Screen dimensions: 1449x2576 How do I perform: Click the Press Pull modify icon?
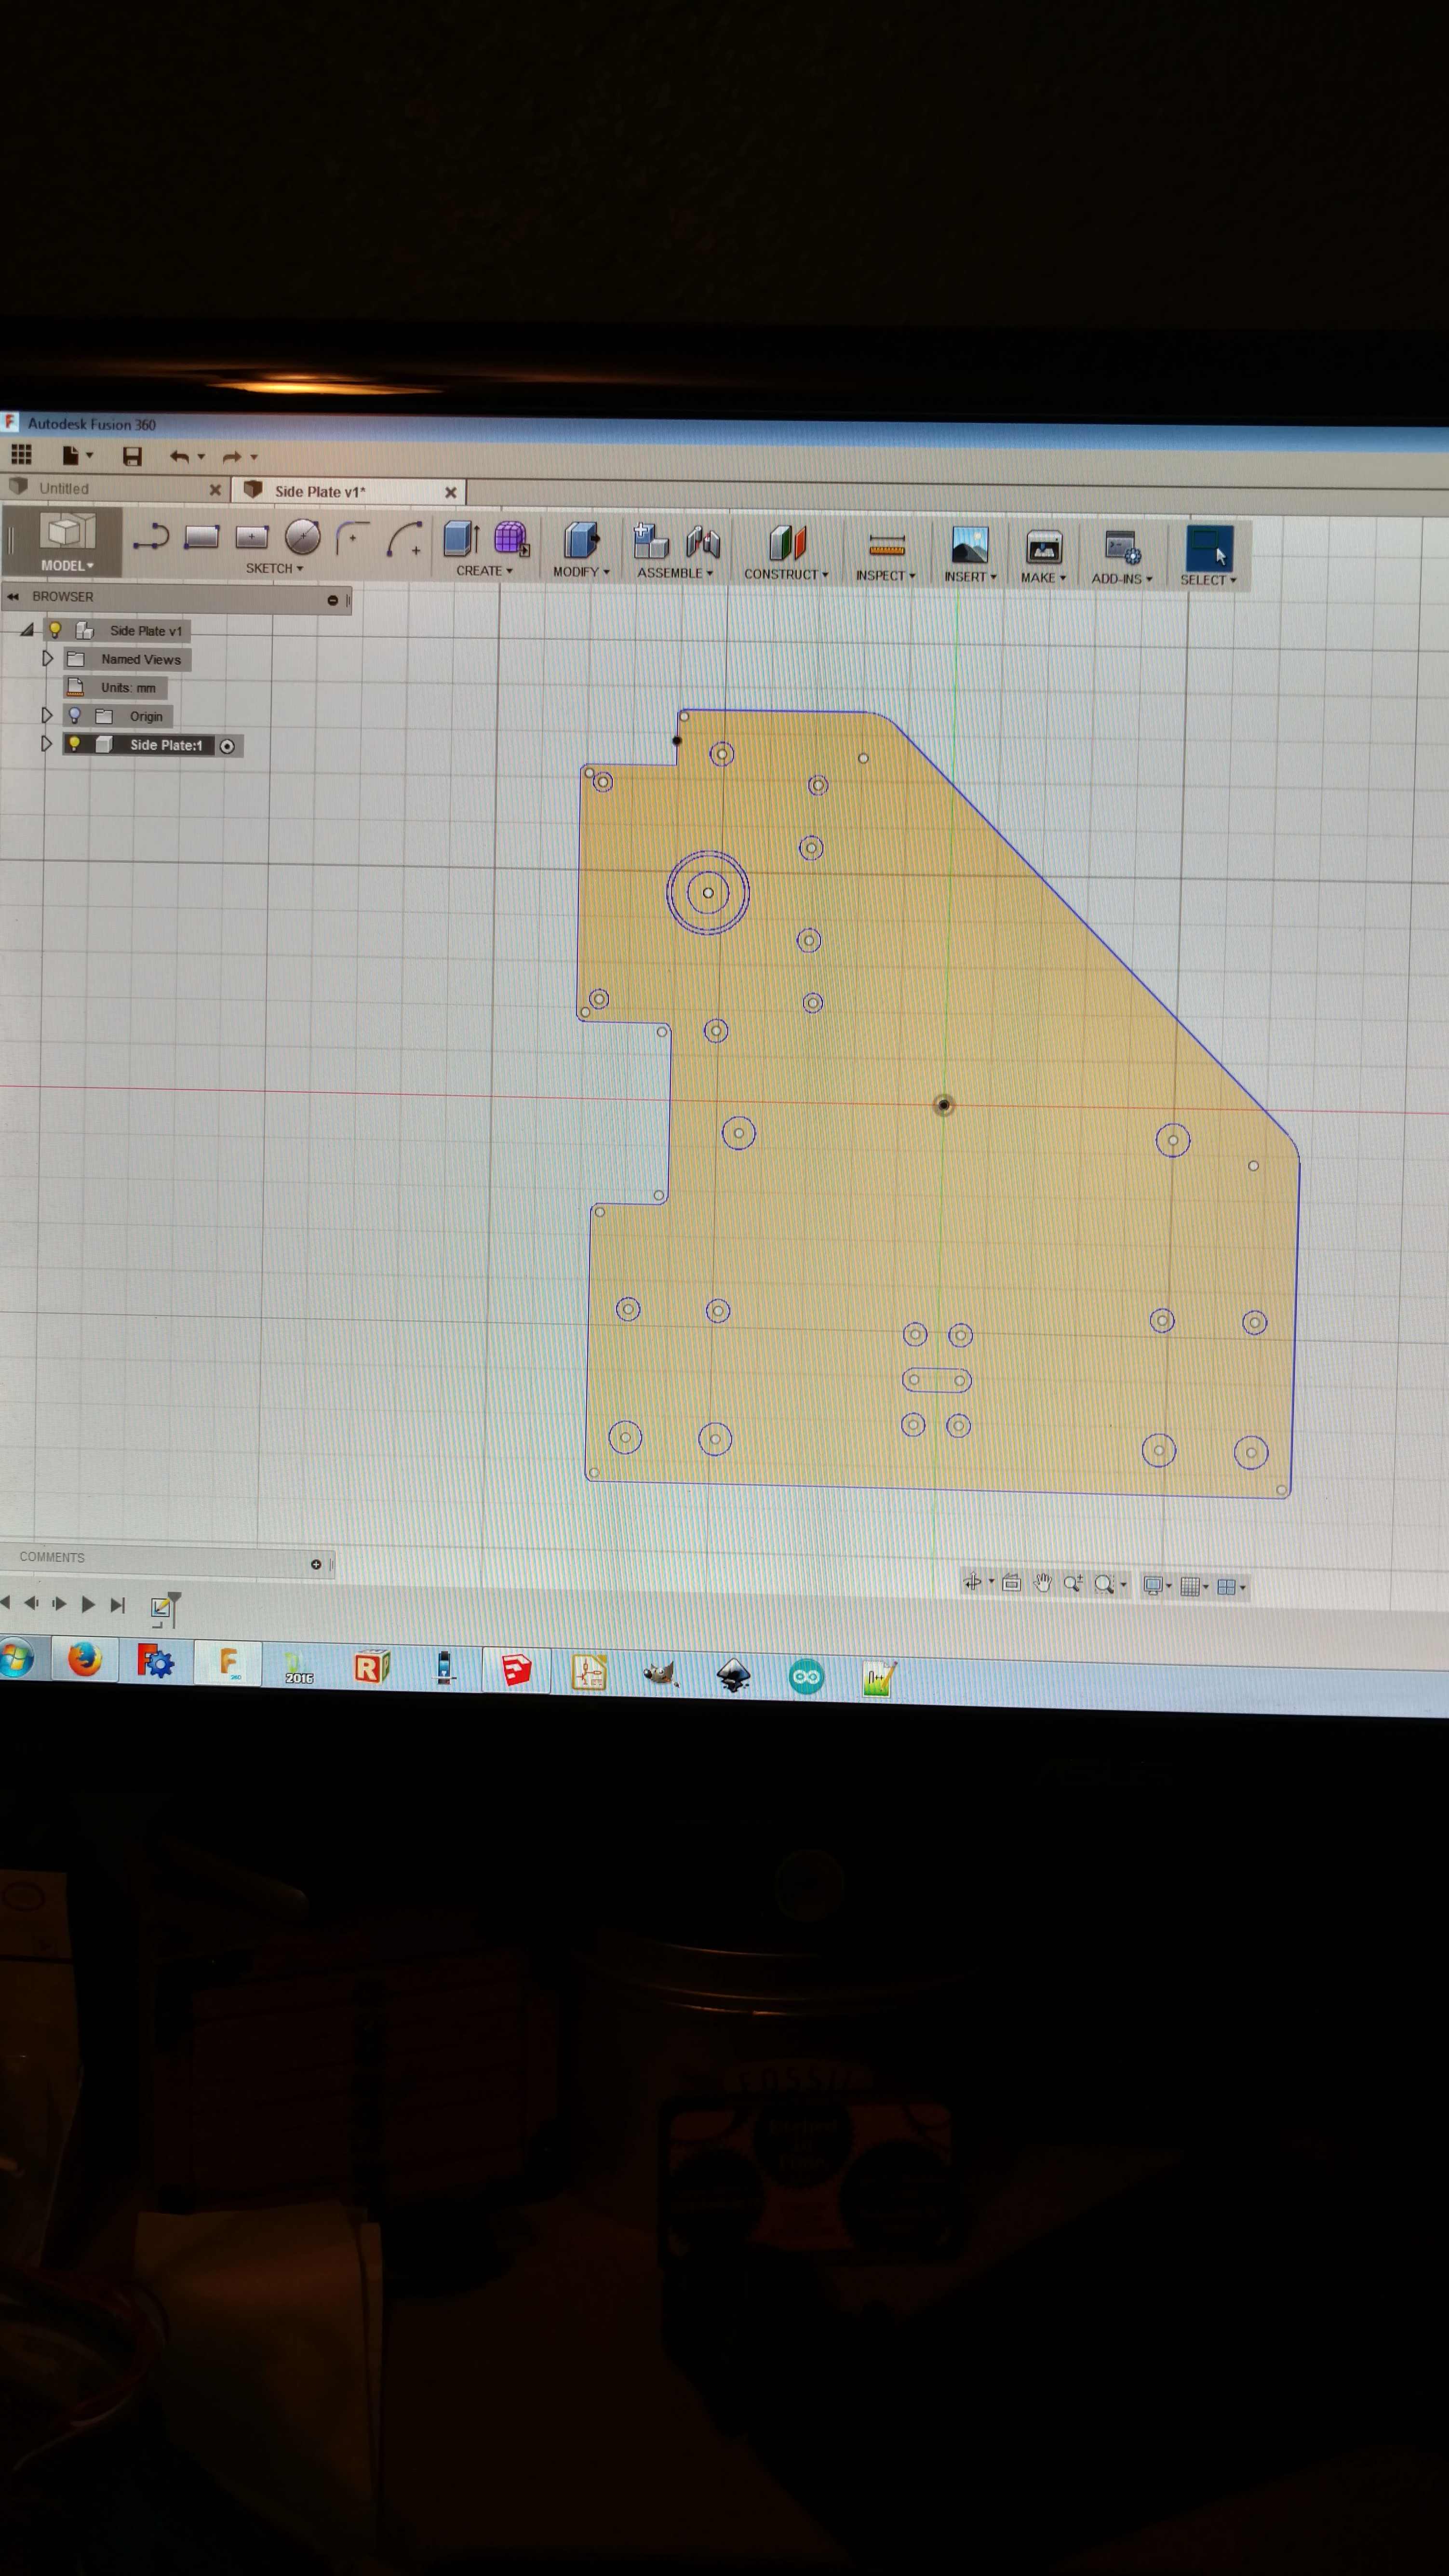[581, 540]
